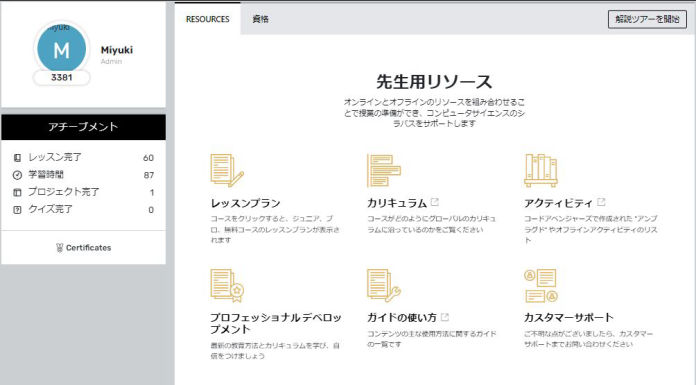Click the 学習時間 row label
Image resolution: width=696 pixels, height=385 pixels.
46,175
